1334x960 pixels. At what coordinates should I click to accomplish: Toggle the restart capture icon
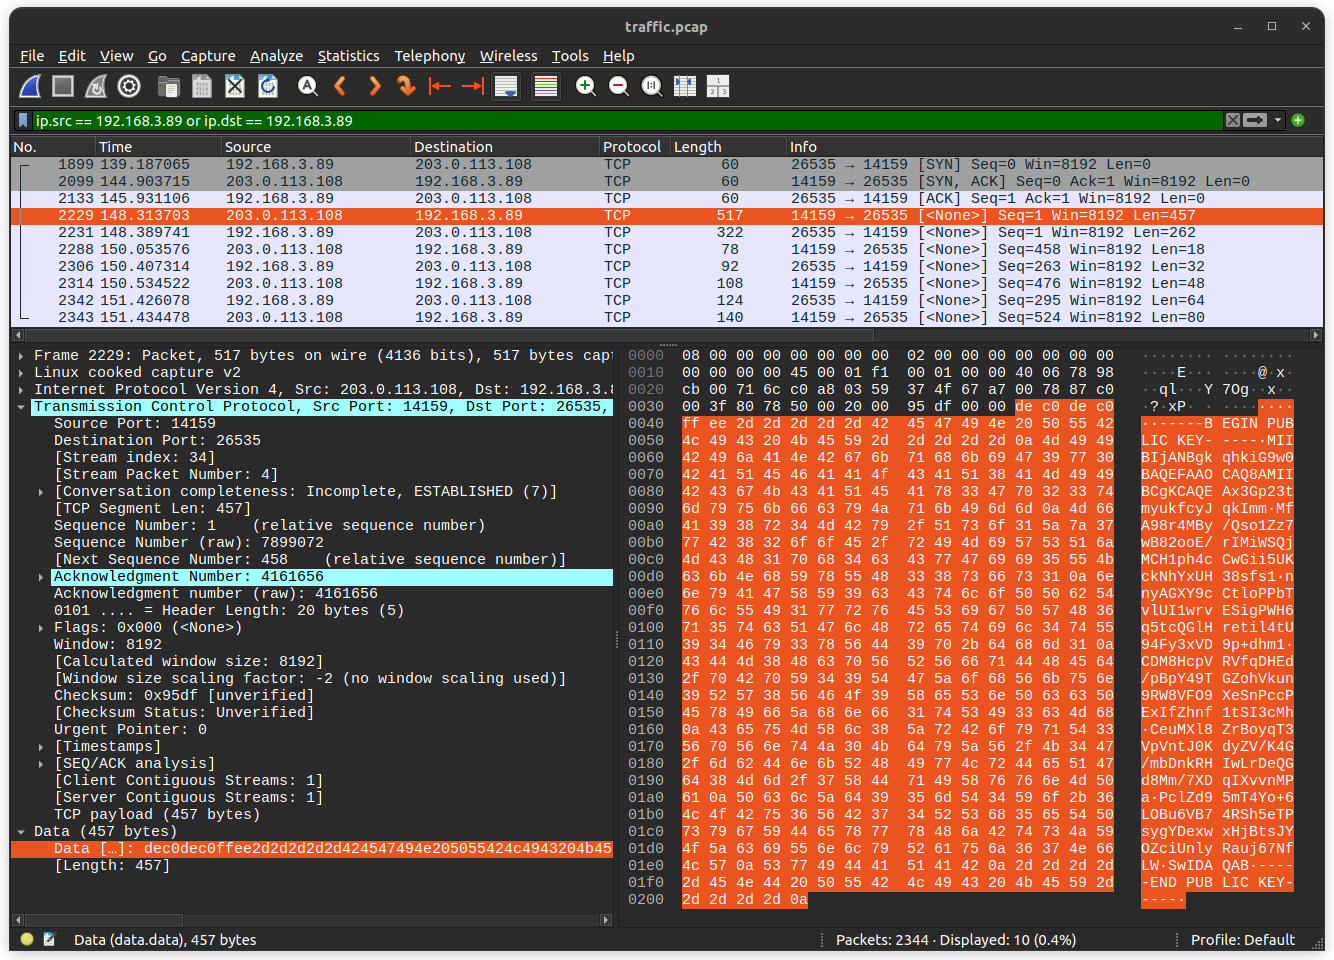pyautogui.click(x=95, y=86)
